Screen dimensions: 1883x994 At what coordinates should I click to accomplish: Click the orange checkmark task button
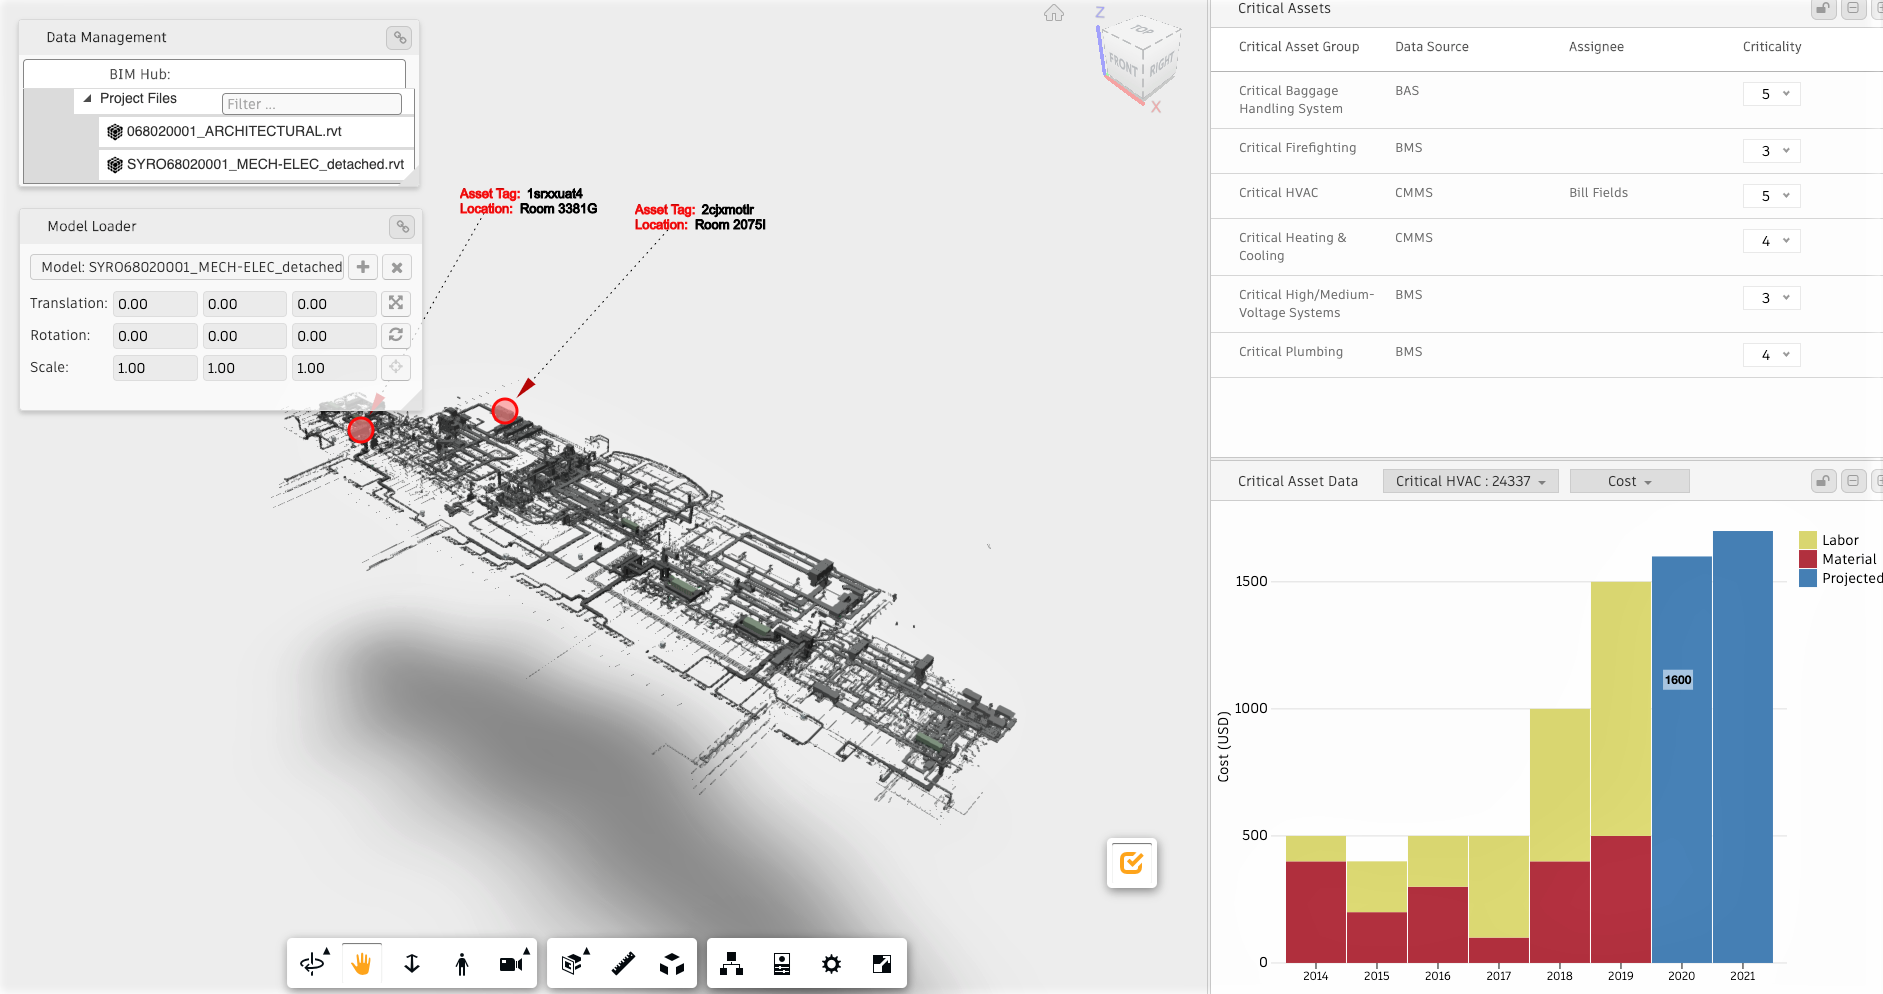coord(1132,863)
